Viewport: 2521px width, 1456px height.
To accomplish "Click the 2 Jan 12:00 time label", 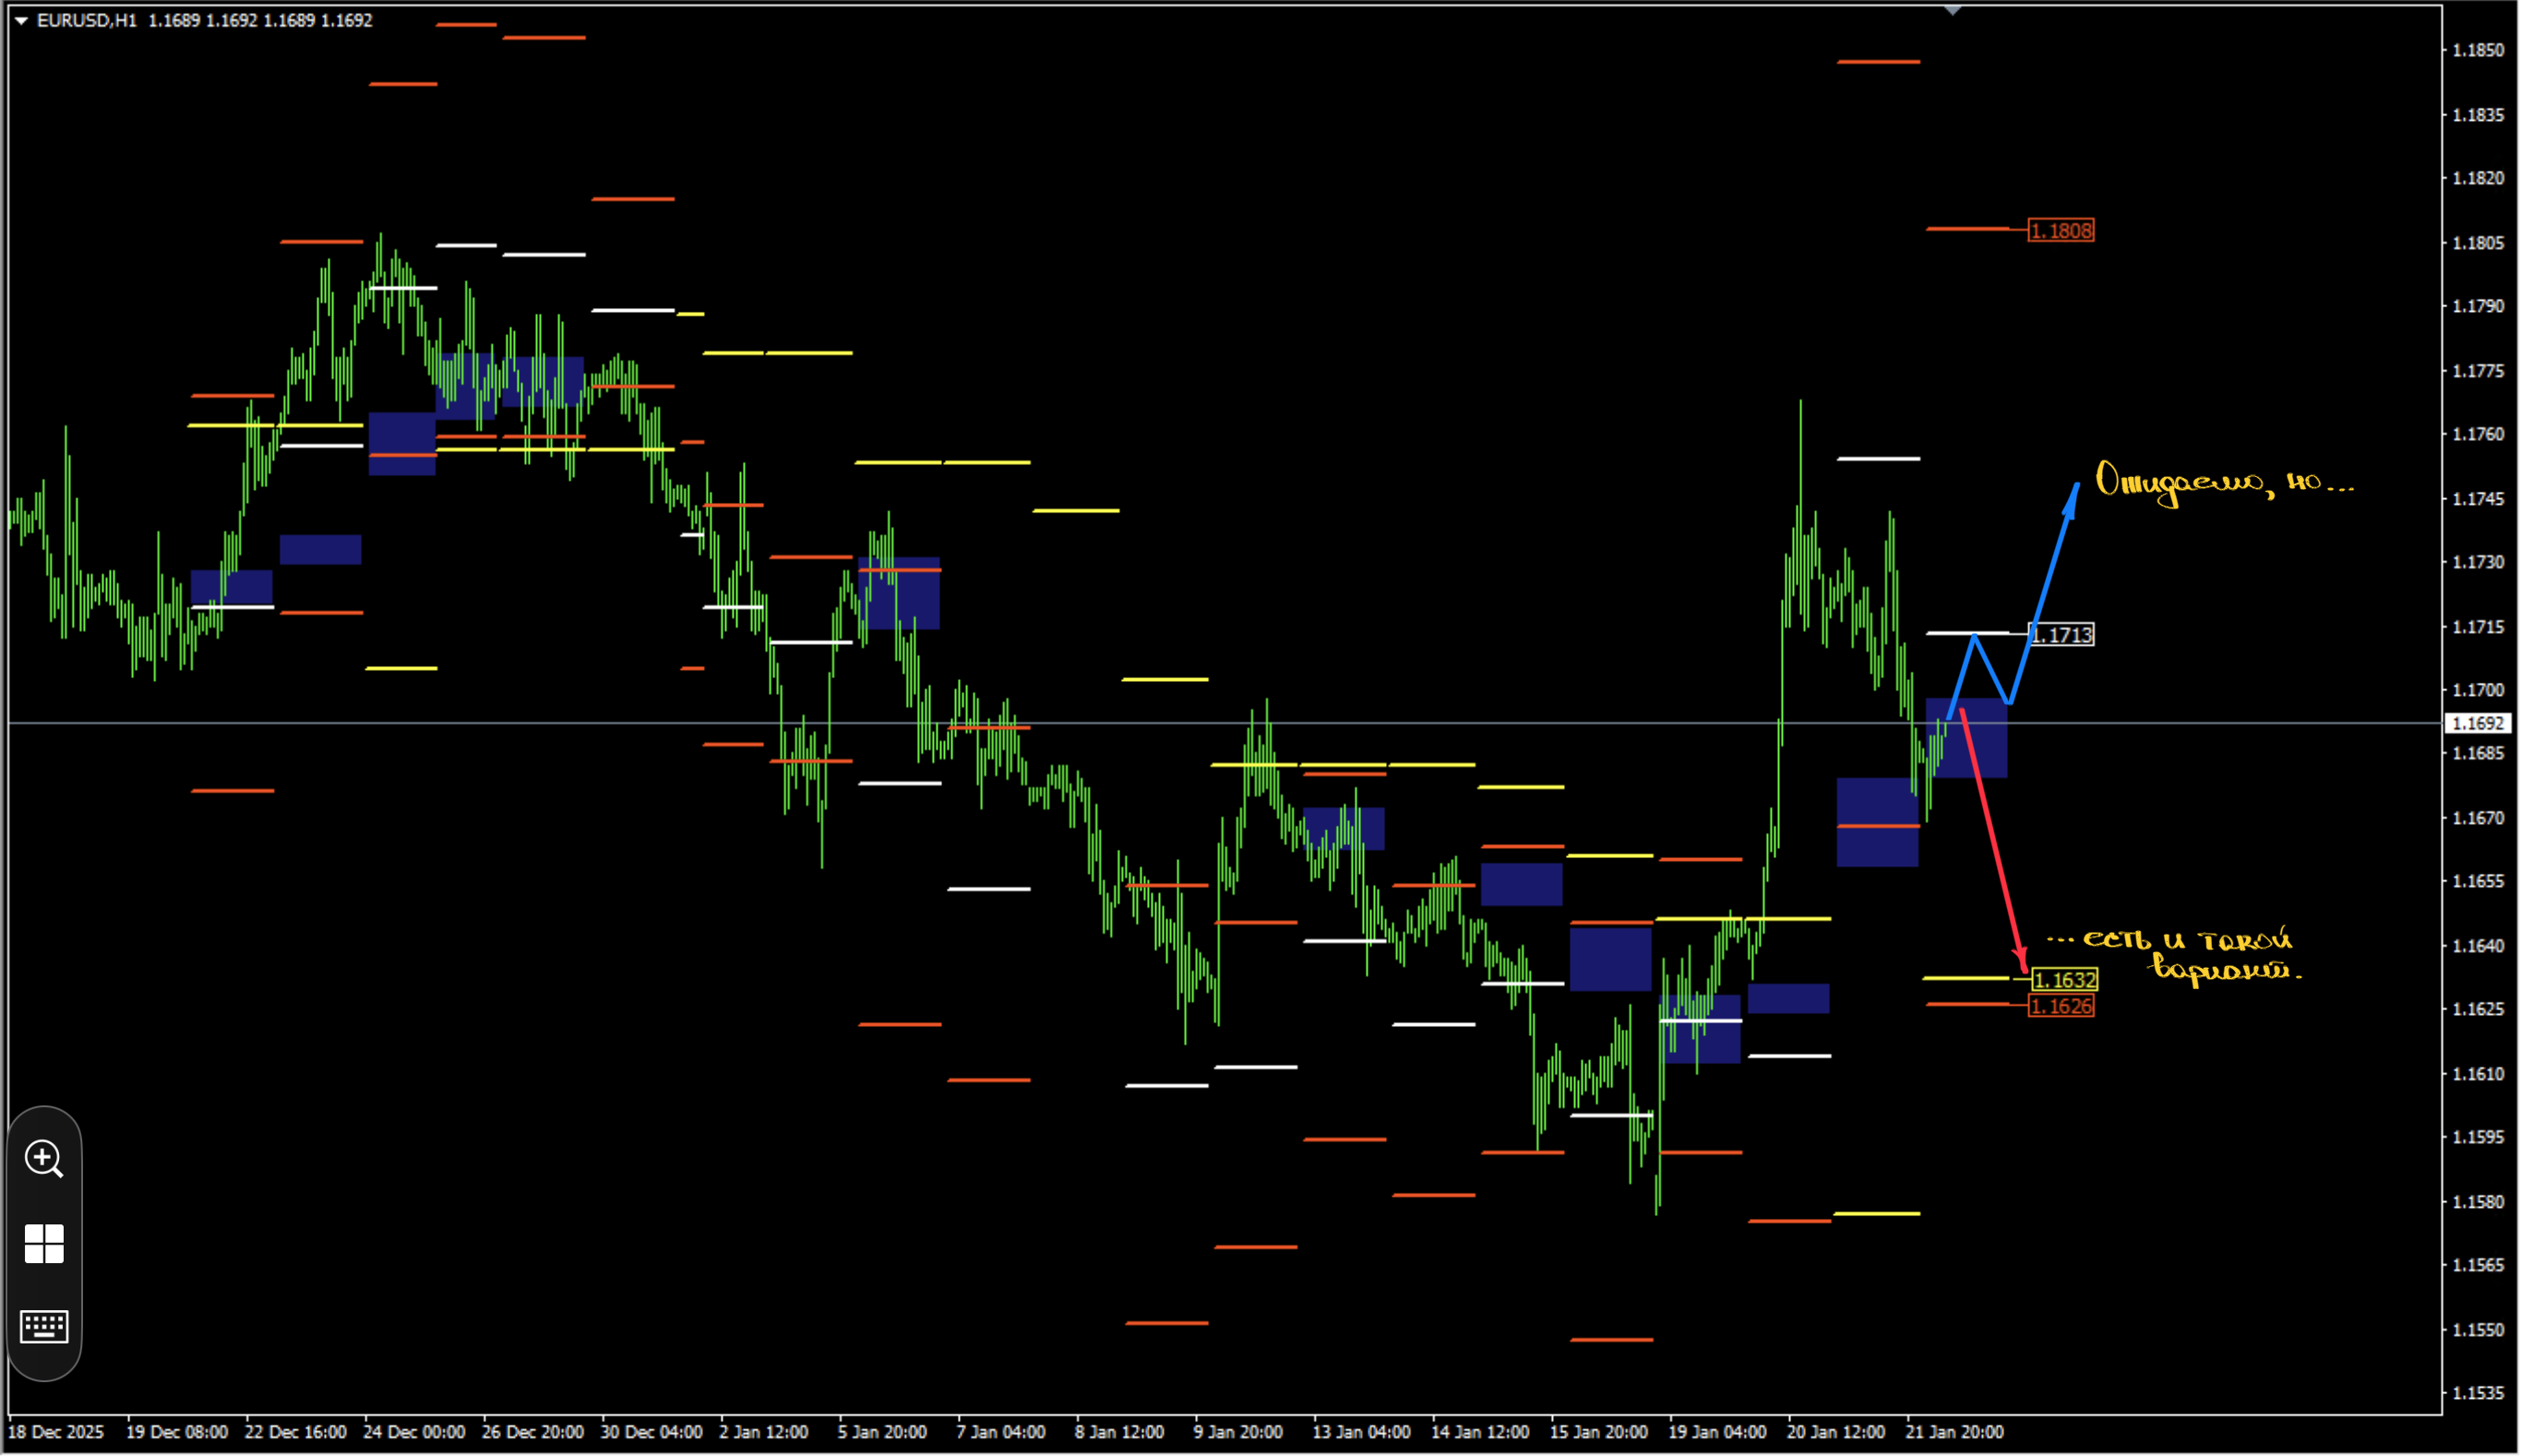I will pyautogui.click(x=763, y=1432).
